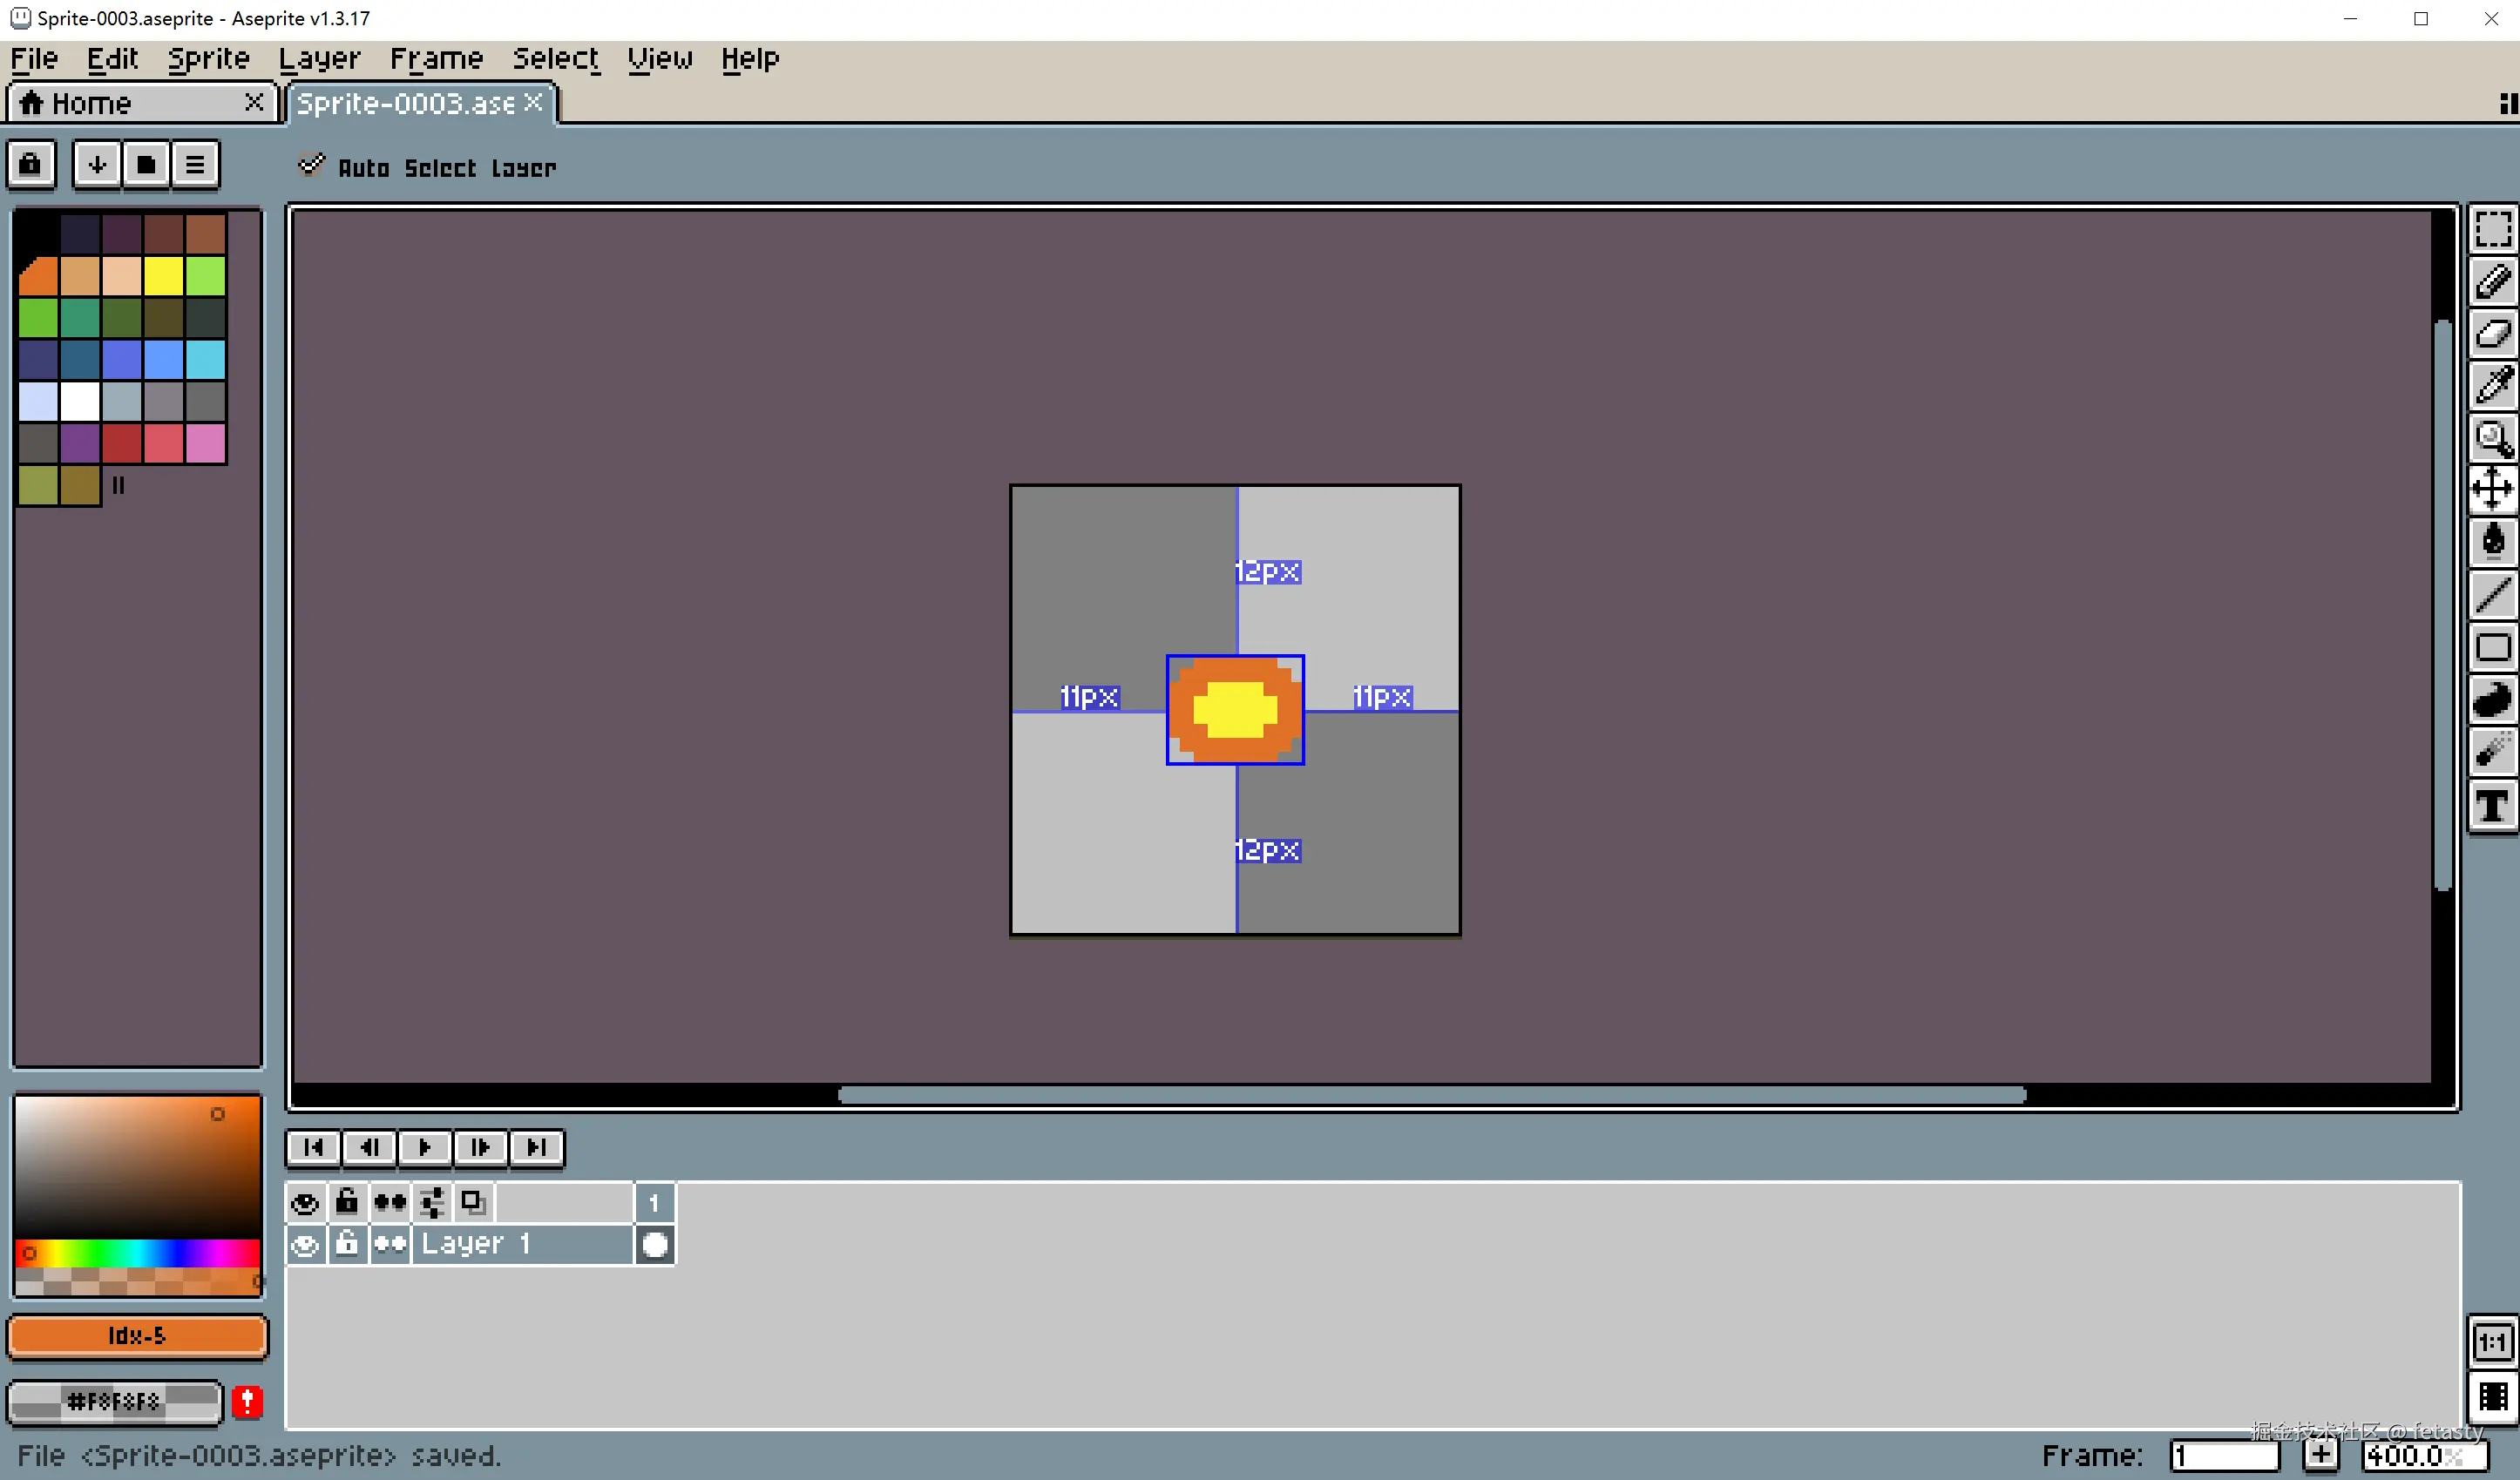Toggle visibility of all layers in header
The width and height of the screenshot is (2520, 1480).
(x=306, y=1202)
